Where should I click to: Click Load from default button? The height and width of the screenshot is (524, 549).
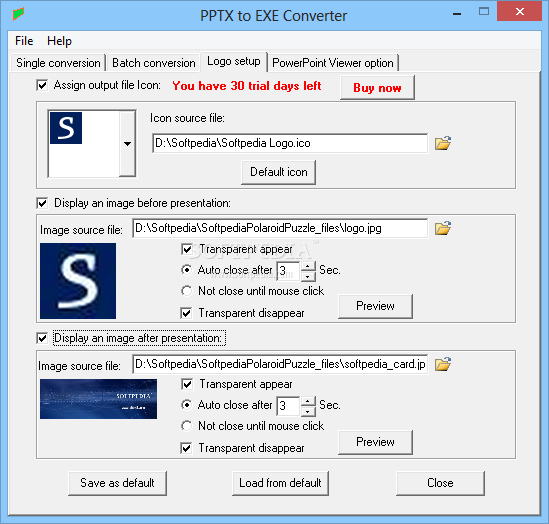(x=280, y=483)
